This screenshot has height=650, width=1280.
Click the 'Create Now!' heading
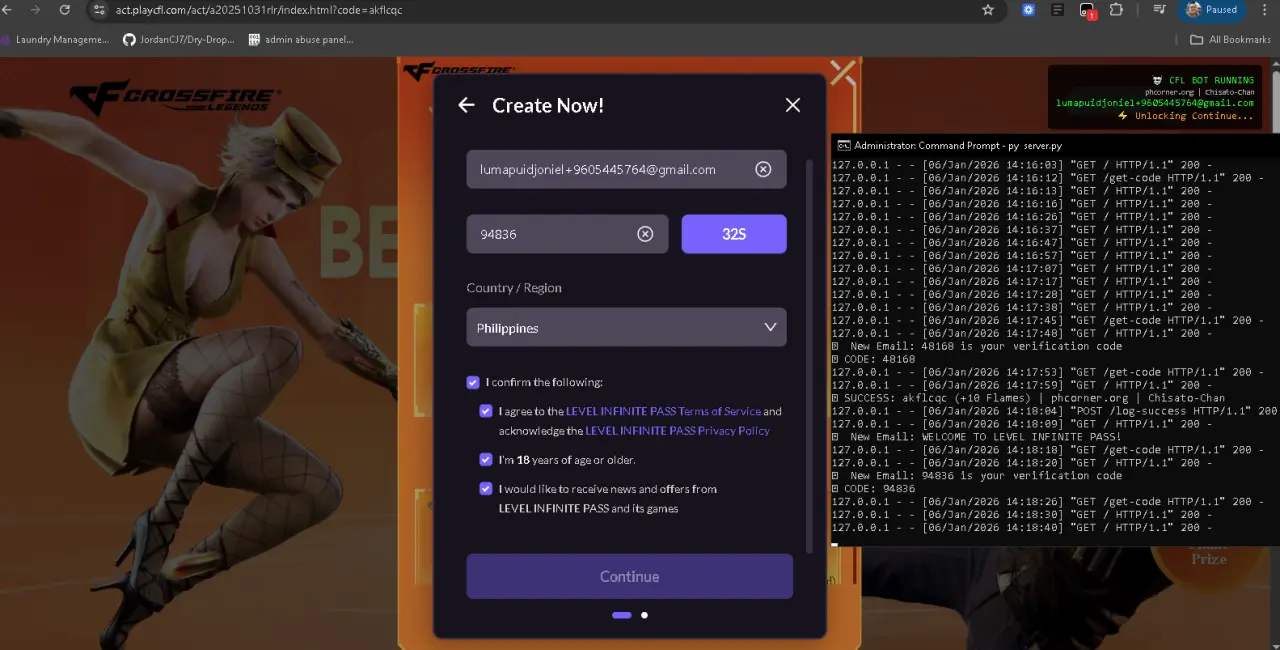coord(548,105)
